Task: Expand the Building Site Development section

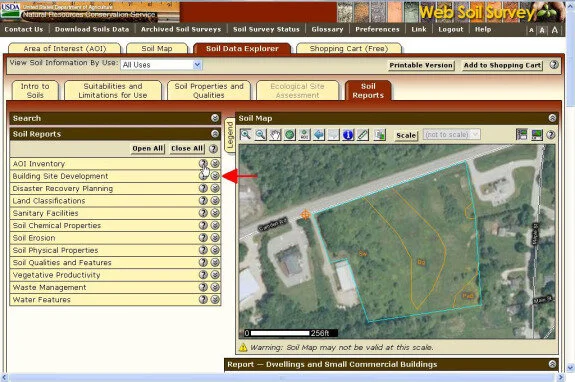Action: coord(215,176)
